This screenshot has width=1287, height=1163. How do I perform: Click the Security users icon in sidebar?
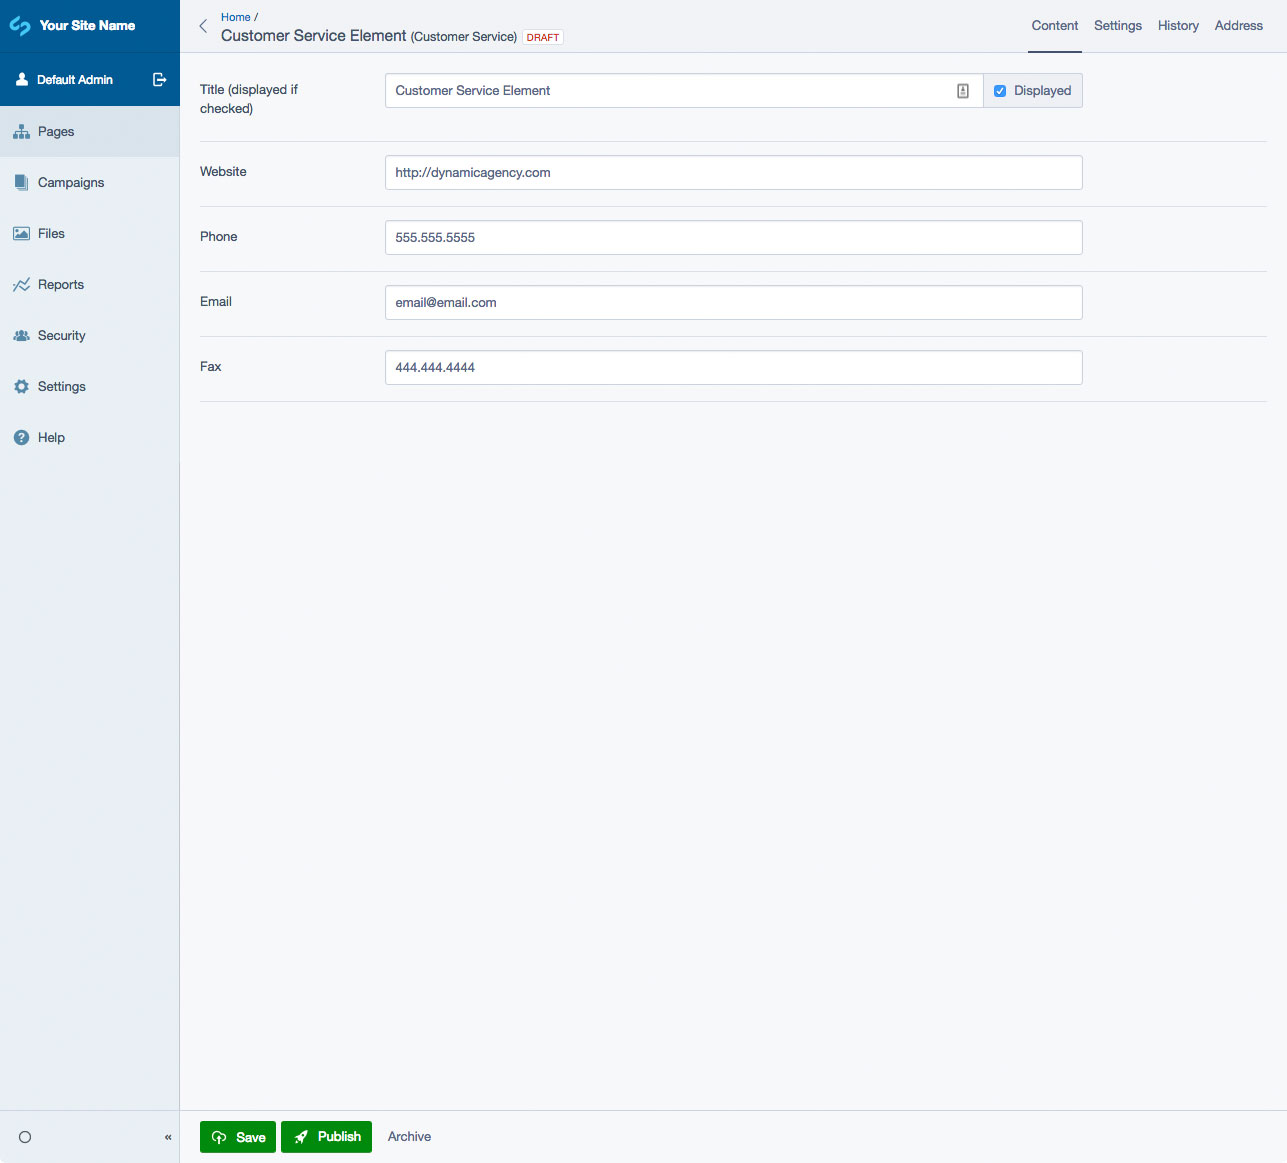click(x=21, y=336)
